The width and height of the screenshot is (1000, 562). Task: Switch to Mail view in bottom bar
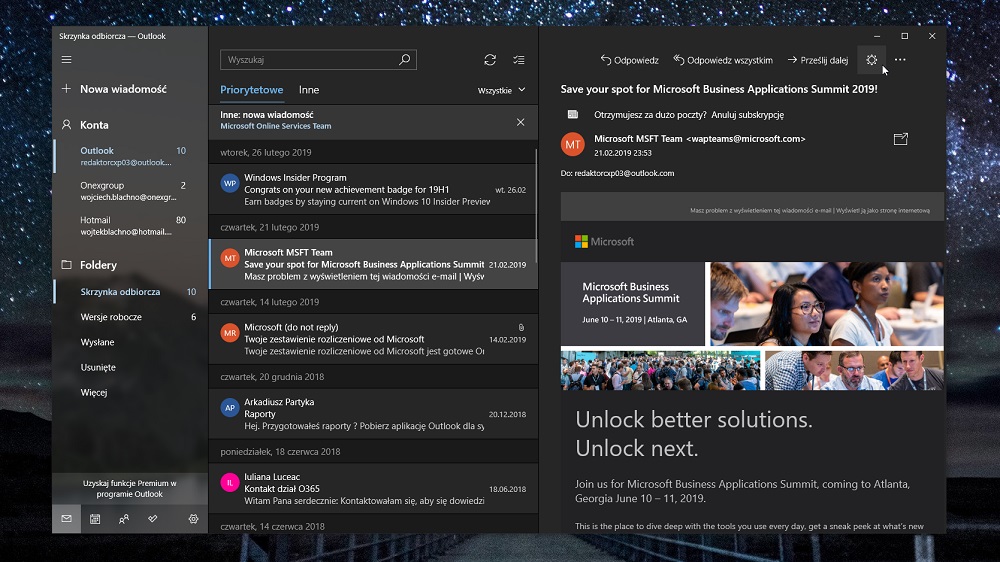(66, 519)
